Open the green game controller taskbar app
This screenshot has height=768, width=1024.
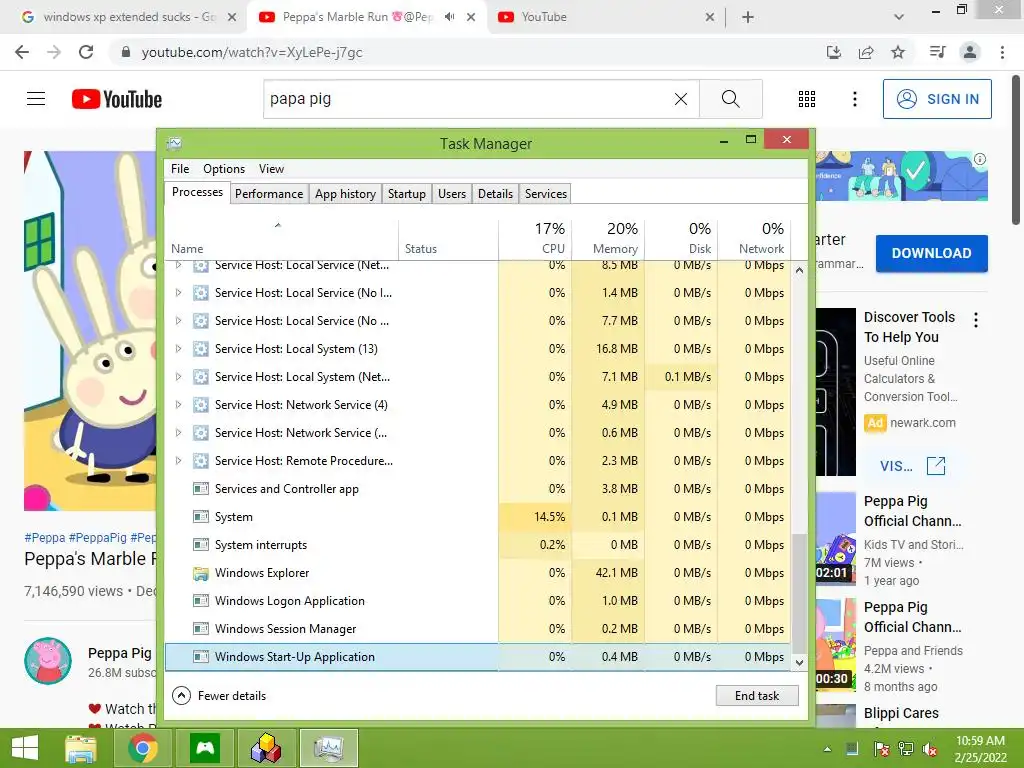205,748
